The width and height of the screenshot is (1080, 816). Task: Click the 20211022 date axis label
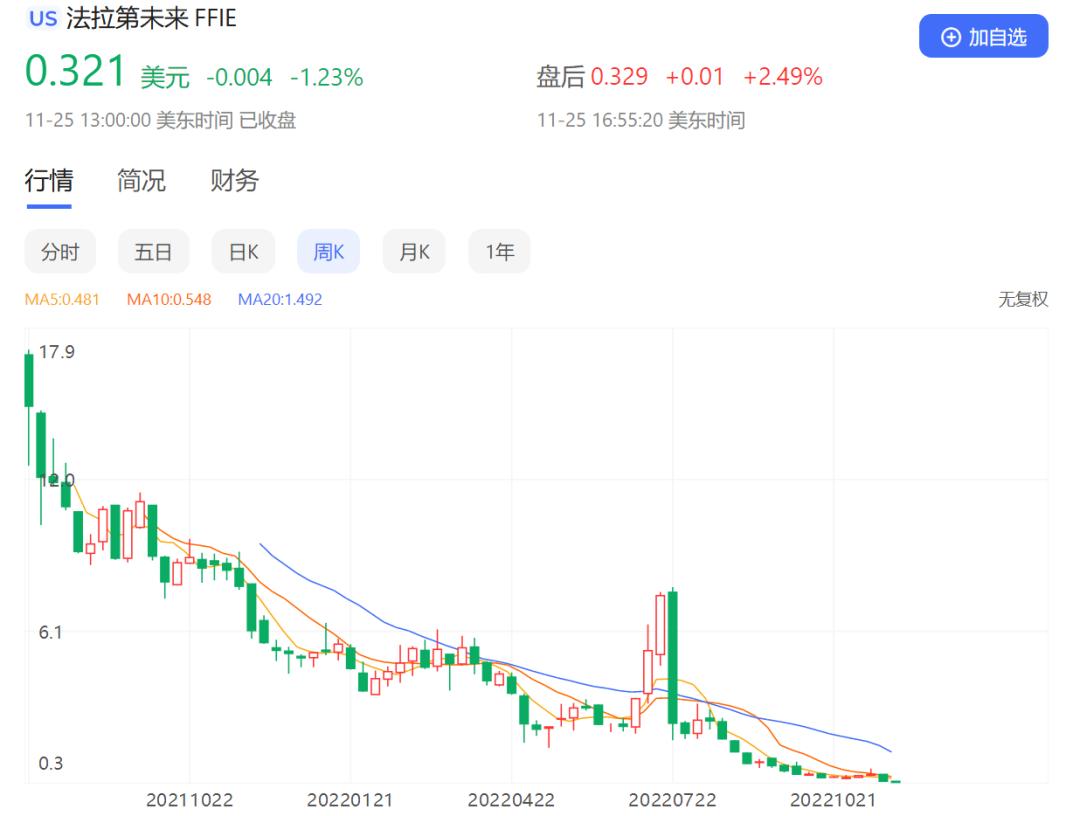[x=189, y=800]
